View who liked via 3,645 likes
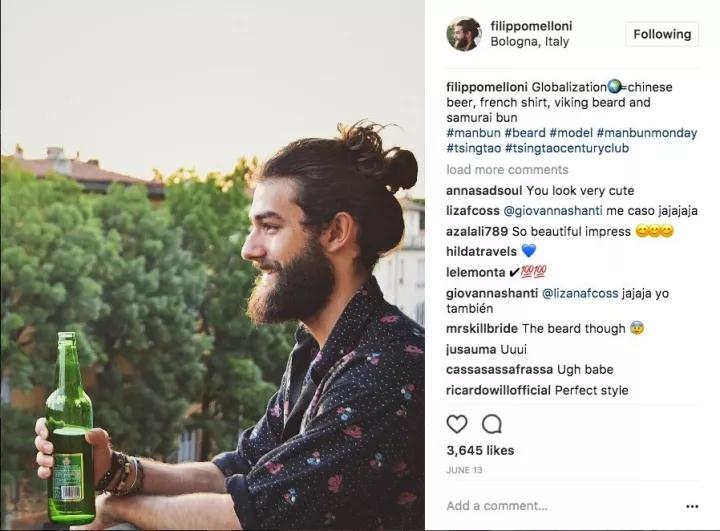This screenshot has height=531, width=720. pyautogui.click(x=480, y=450)
